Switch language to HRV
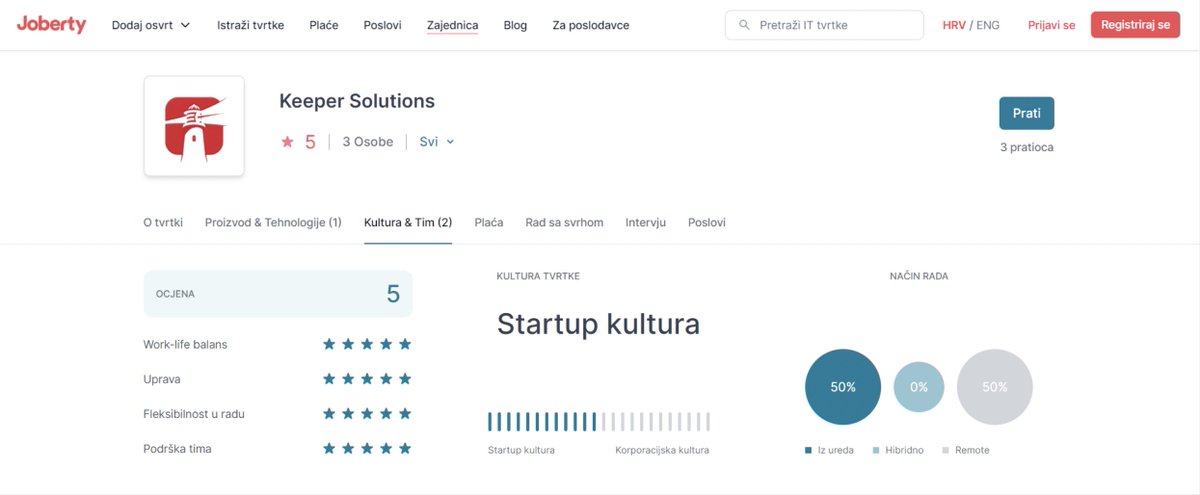 (954, 25)
